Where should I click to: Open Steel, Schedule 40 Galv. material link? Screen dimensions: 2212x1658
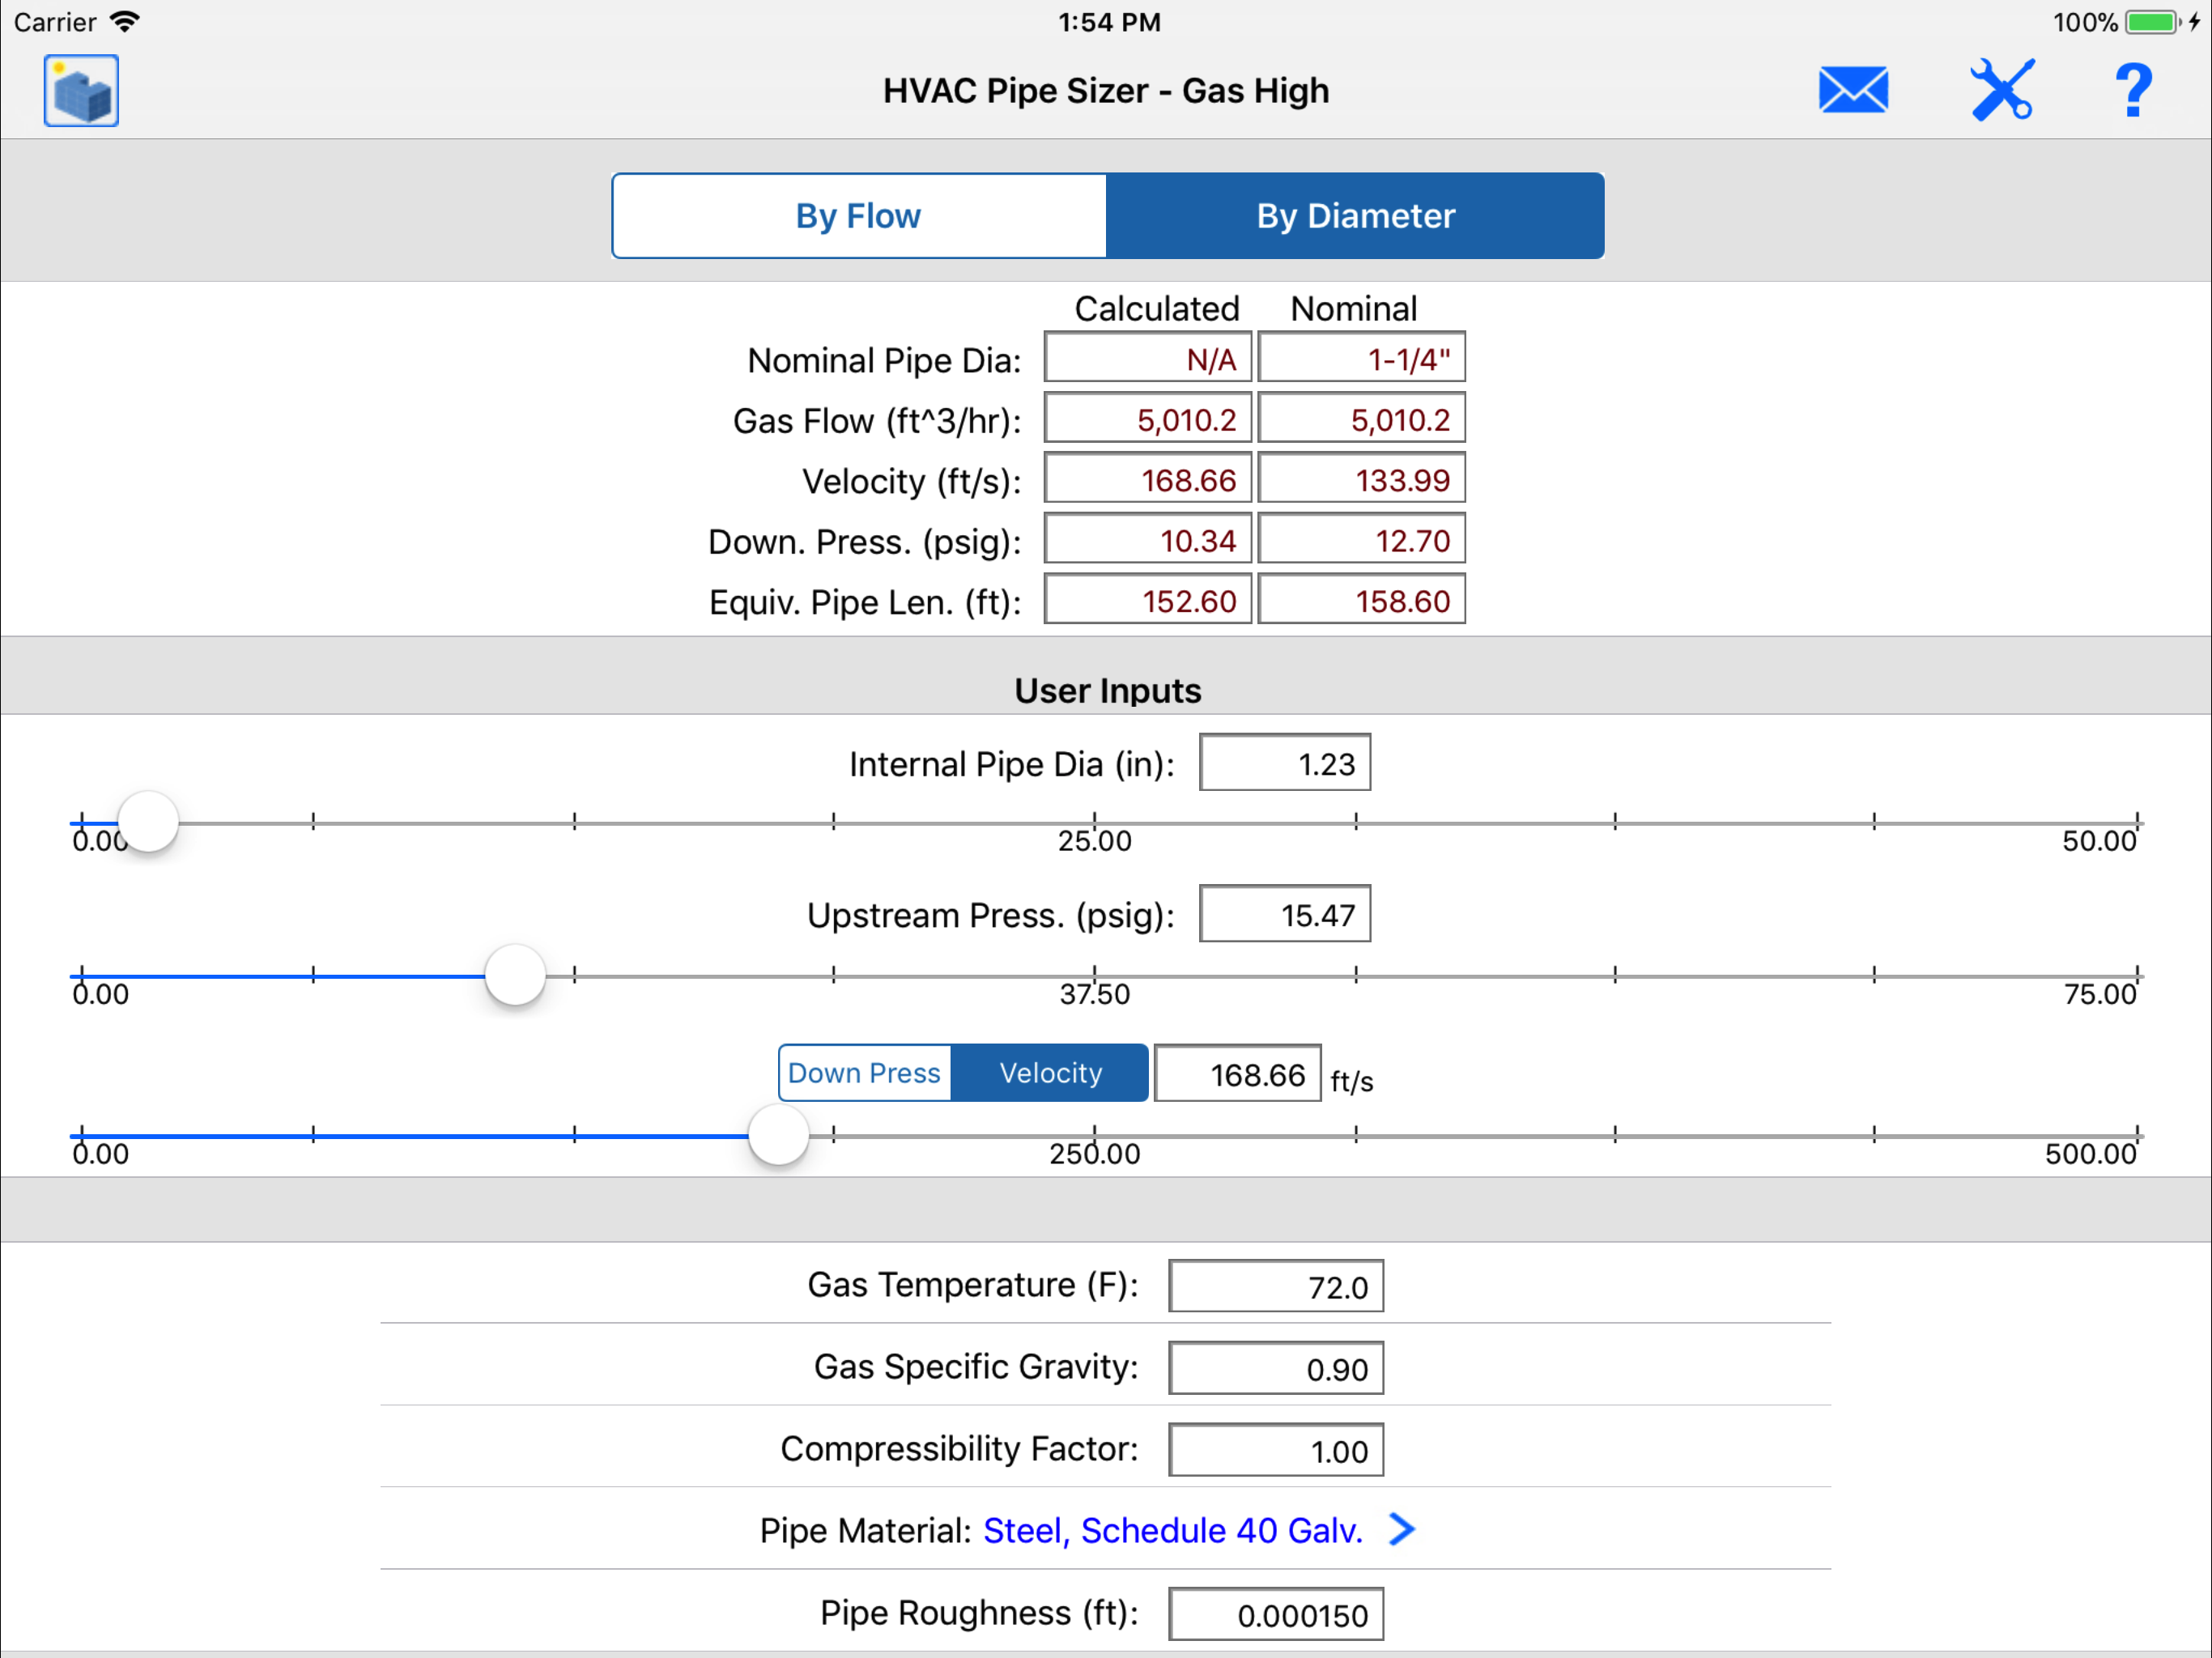(1172, 1530)
